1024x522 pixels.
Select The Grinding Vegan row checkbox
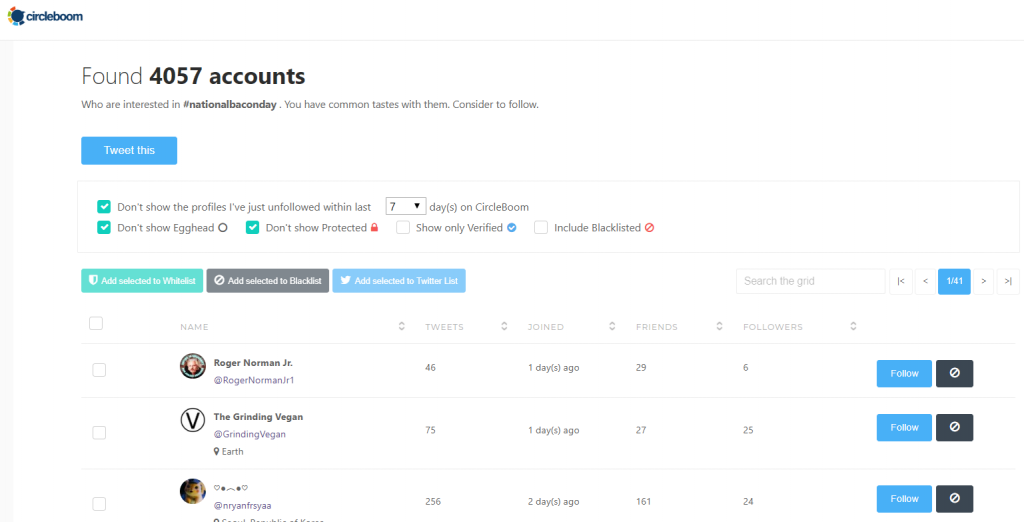click(x=99, y=432)
